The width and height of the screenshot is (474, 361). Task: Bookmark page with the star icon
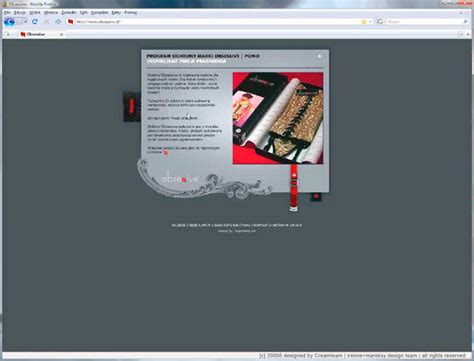coord(364,22)
